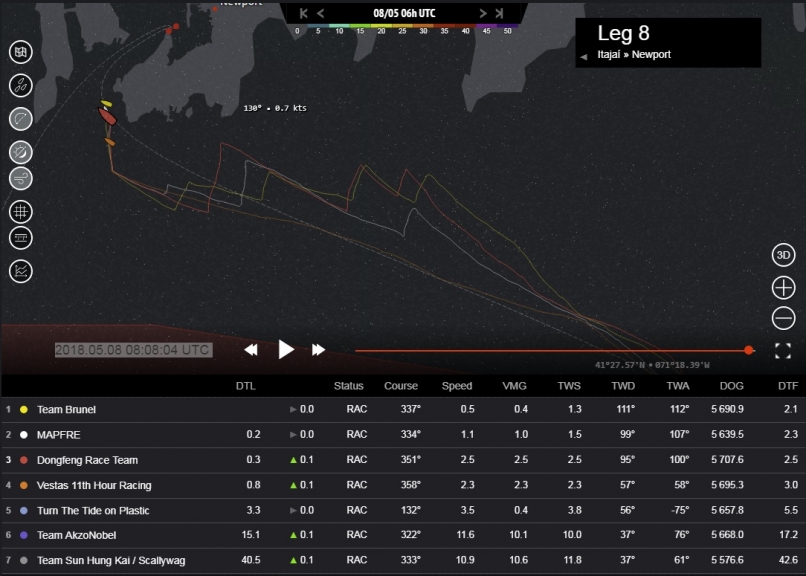Sort table by Status column

(348, 386)
